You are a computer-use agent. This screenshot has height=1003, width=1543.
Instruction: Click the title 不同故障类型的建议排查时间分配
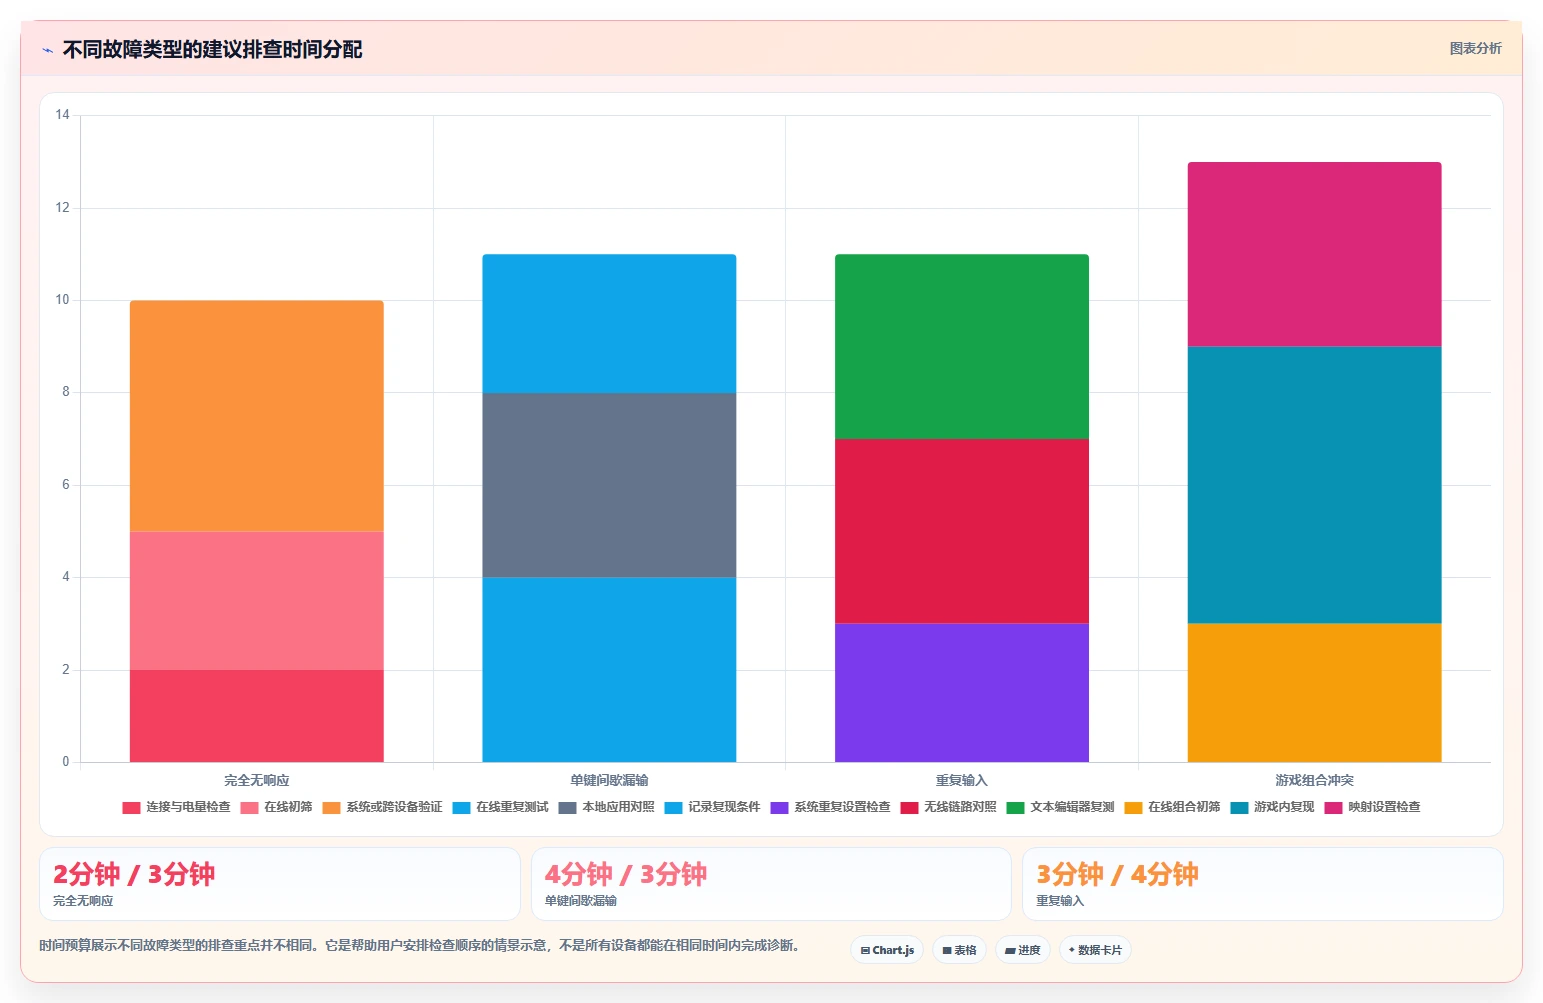point(212,50)
